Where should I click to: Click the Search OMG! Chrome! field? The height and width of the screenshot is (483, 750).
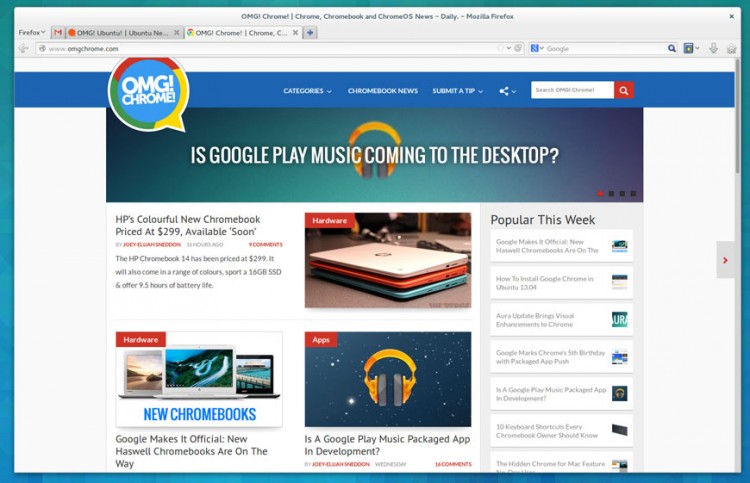(x=572, y=90)
